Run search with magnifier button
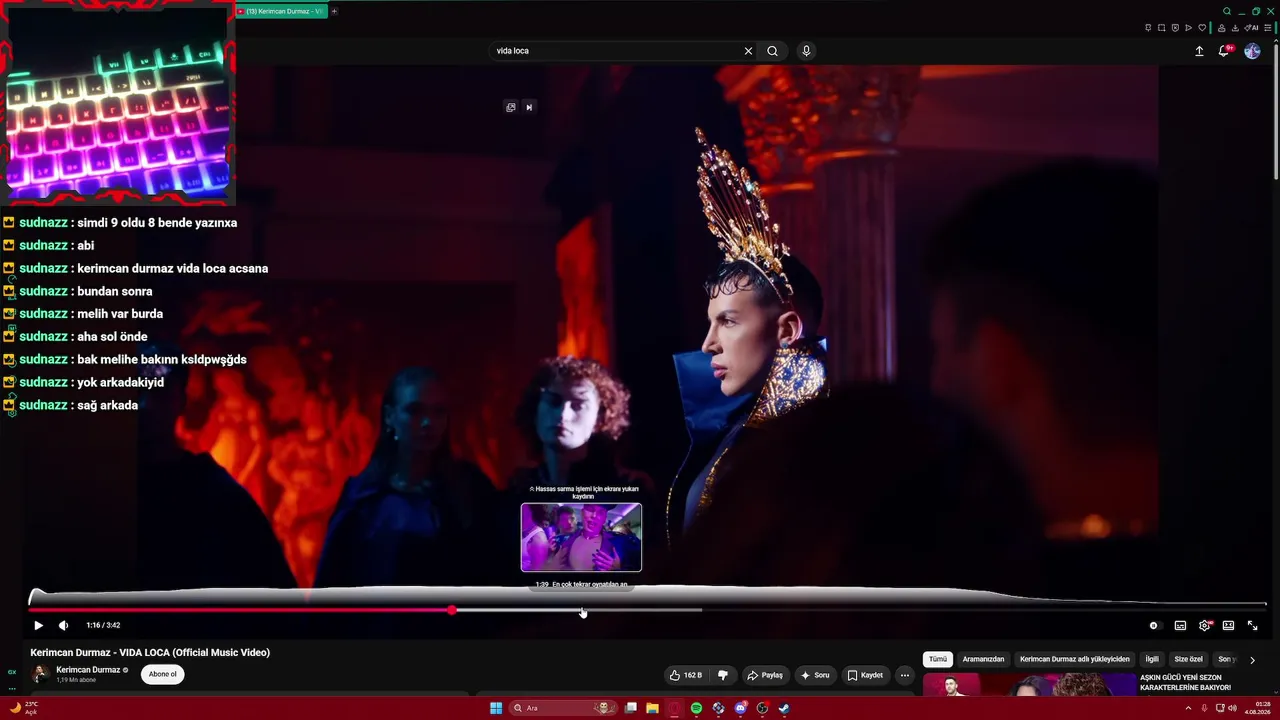 coord(772,51)
